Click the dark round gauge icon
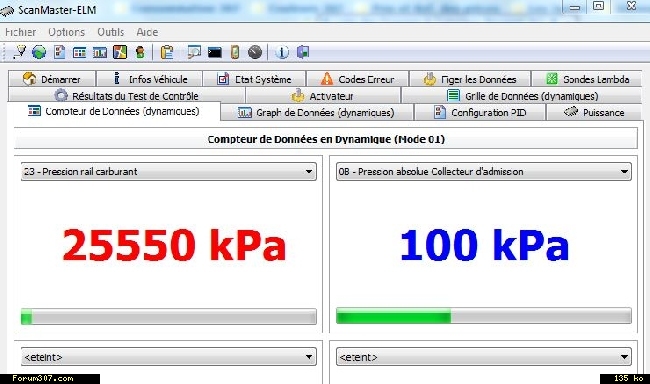The width and height of the screenshot is (650, 384). (x=255, y=52)
